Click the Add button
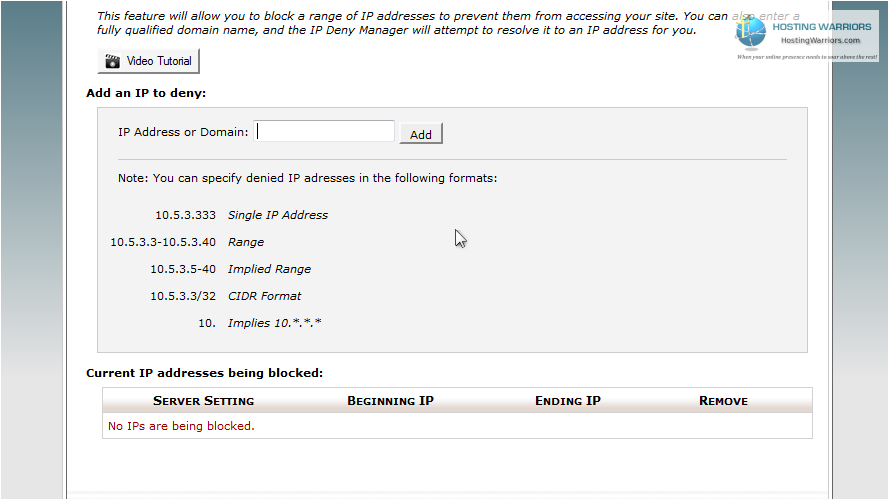Image resolution: width=889 pixels, height=500 pixels. pyautogui.click(x=421, y=134)
